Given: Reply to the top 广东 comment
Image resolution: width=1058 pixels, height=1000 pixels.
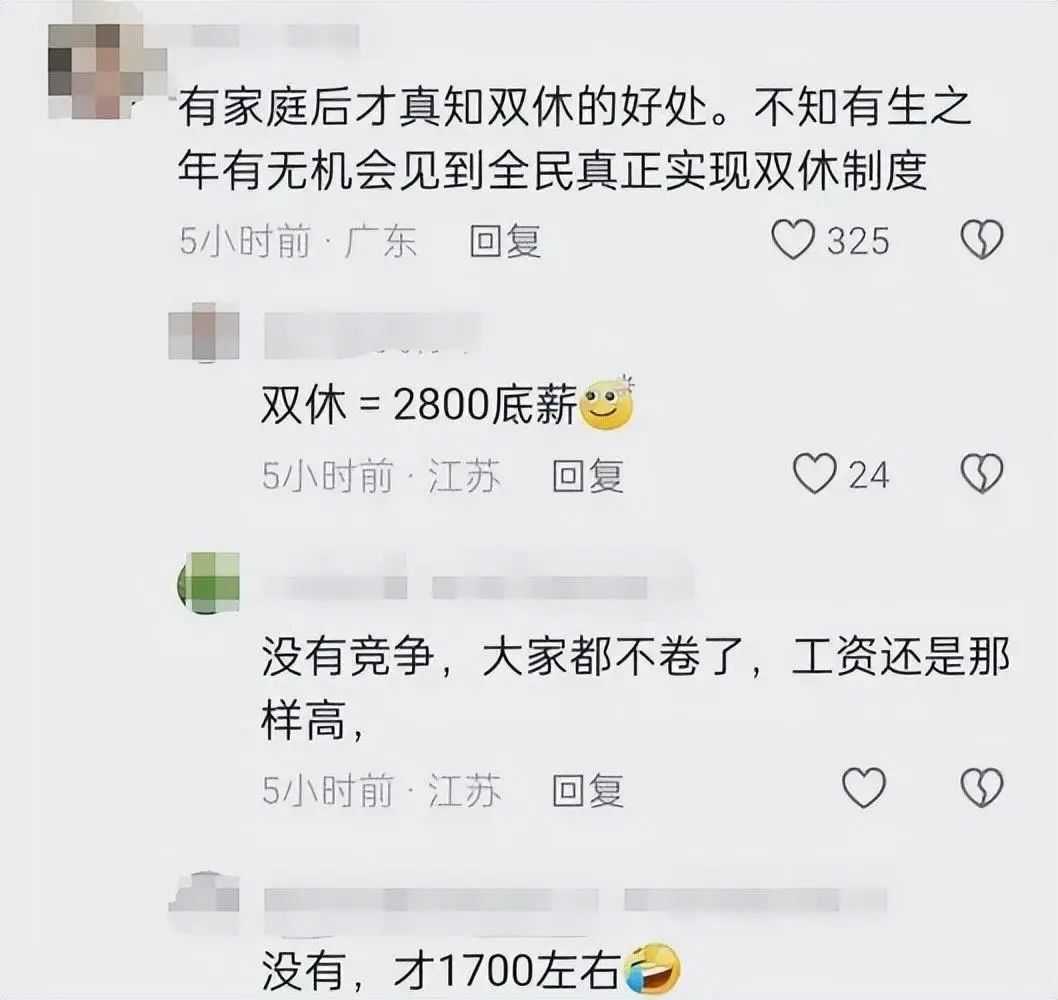Looking at the screenshot, I should (505, 241).
